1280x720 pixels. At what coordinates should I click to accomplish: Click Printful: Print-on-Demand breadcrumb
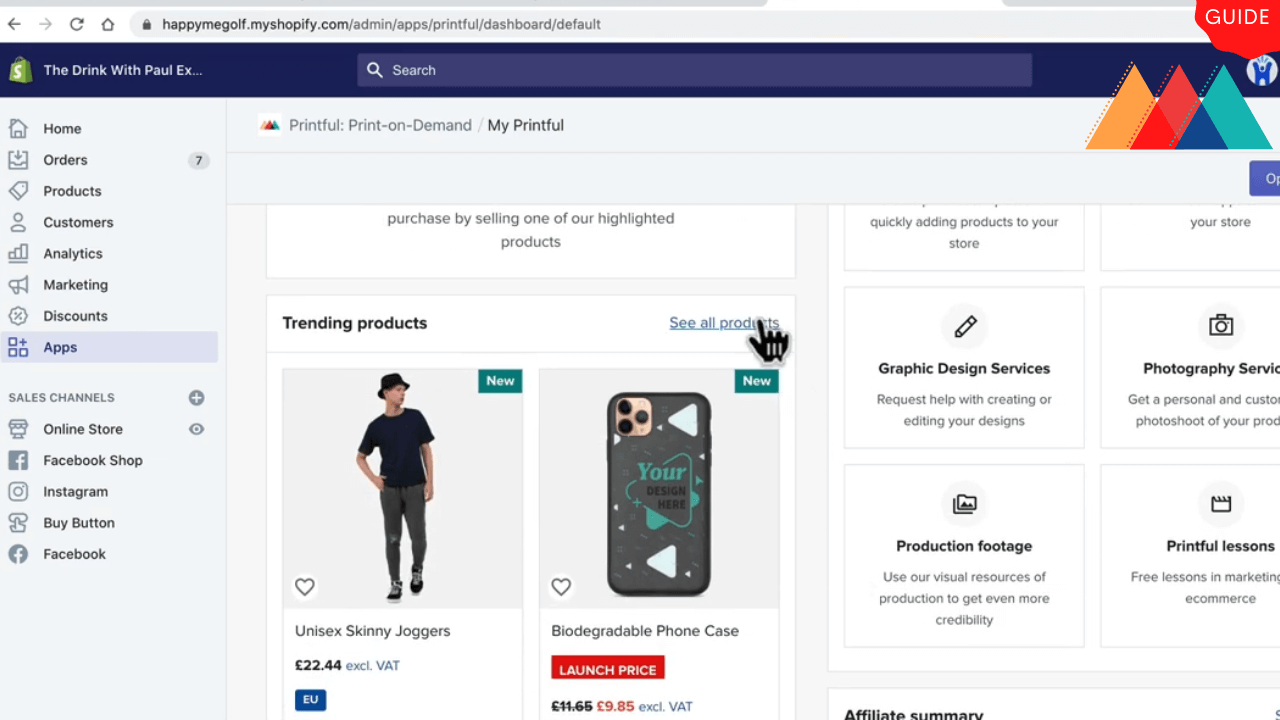click(380, 125)
